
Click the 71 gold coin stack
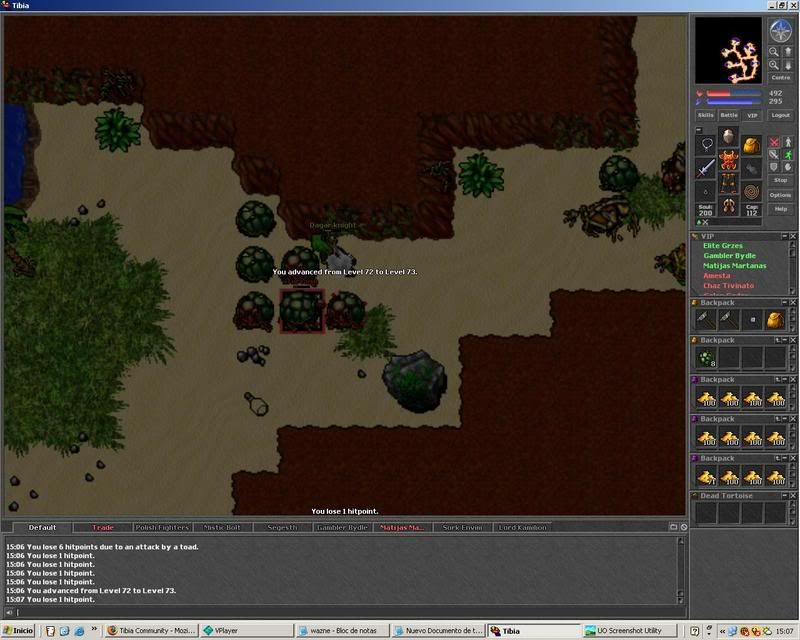click(x=706, y=476)
